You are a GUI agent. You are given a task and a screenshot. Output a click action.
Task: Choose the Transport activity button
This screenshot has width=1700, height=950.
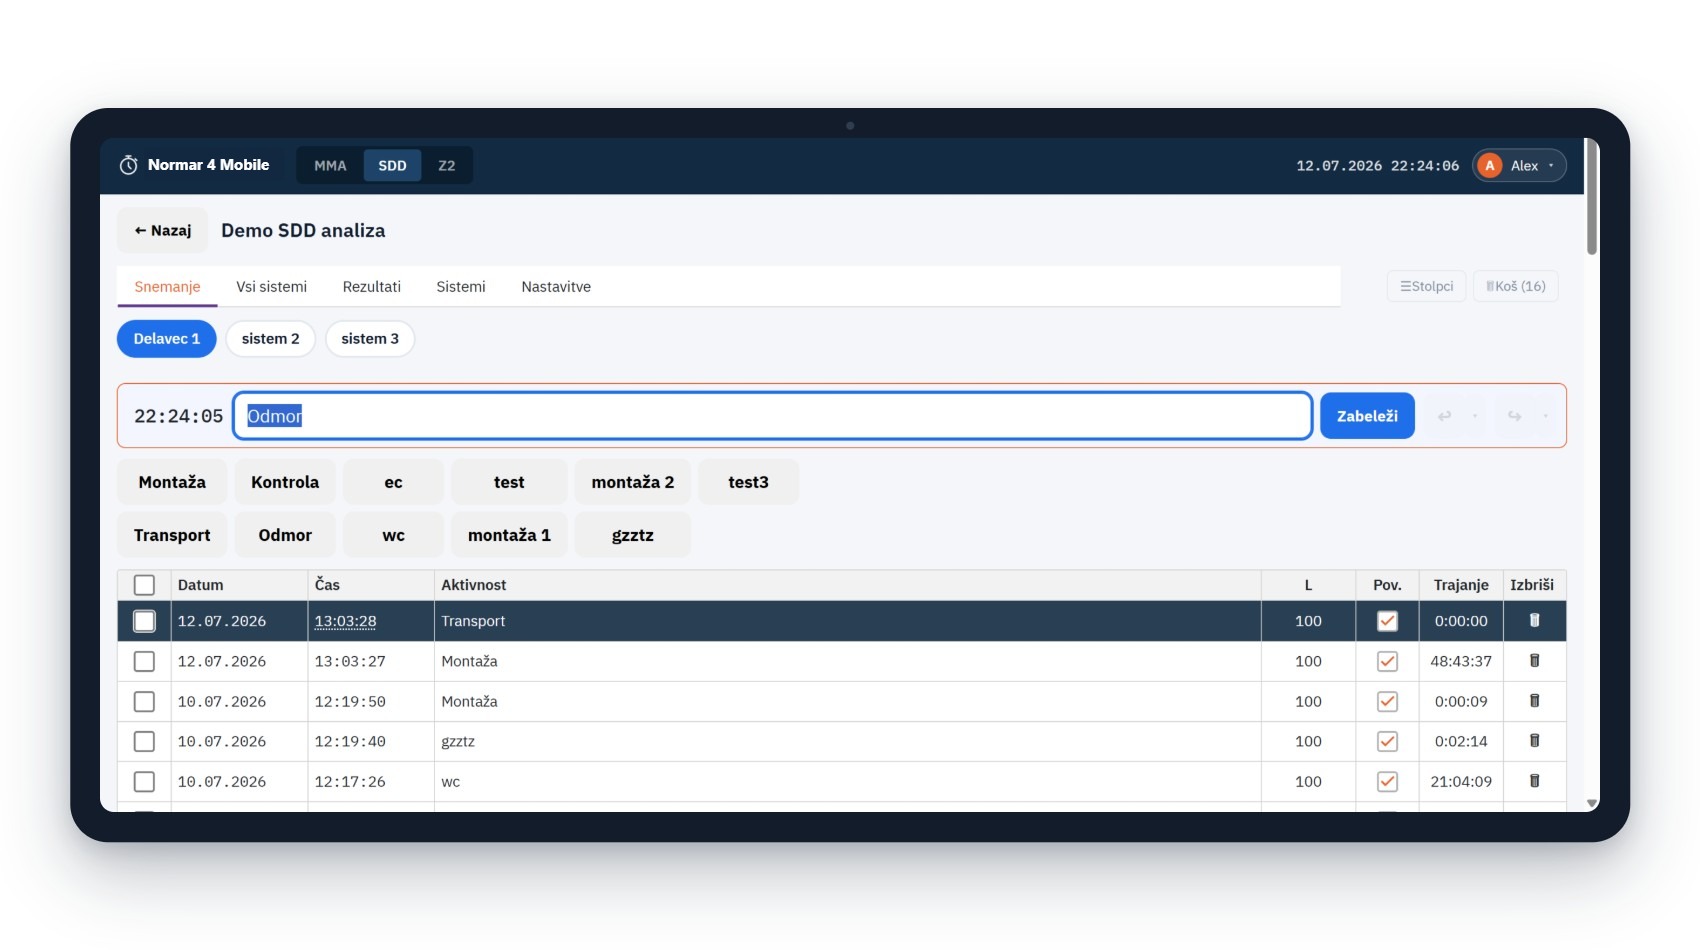pyautogui.click(x=172, y=535)
